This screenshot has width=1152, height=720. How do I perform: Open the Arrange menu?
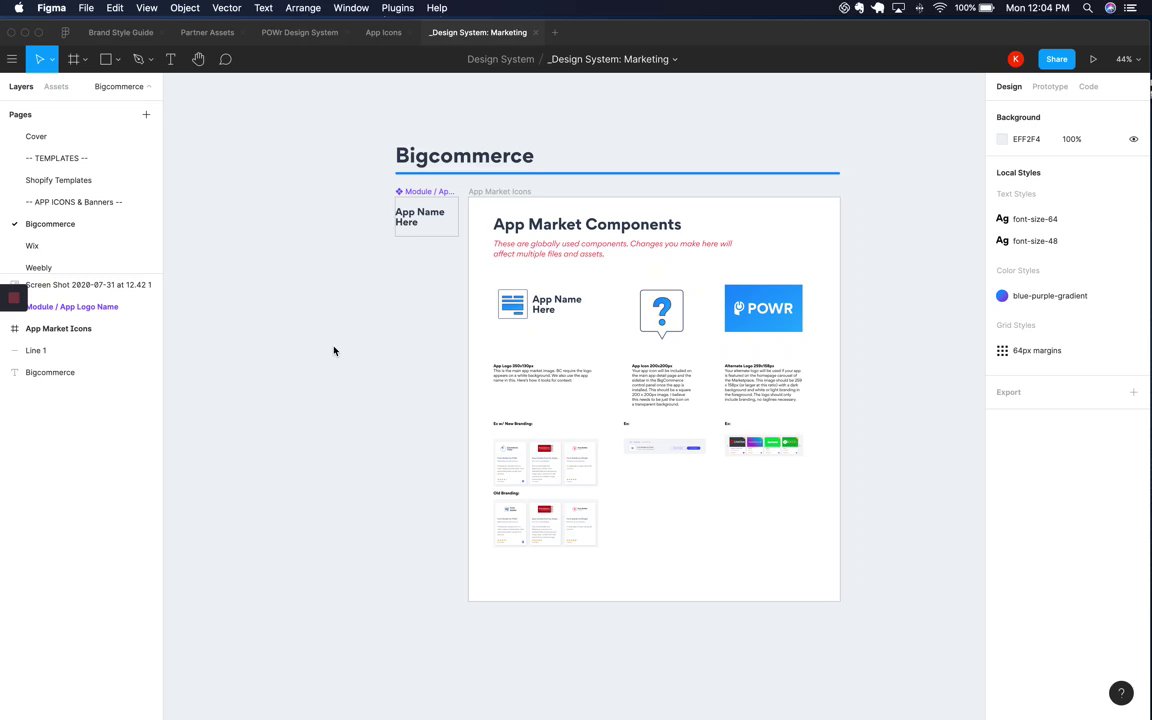pyautogui.click(x=303, y=8)
